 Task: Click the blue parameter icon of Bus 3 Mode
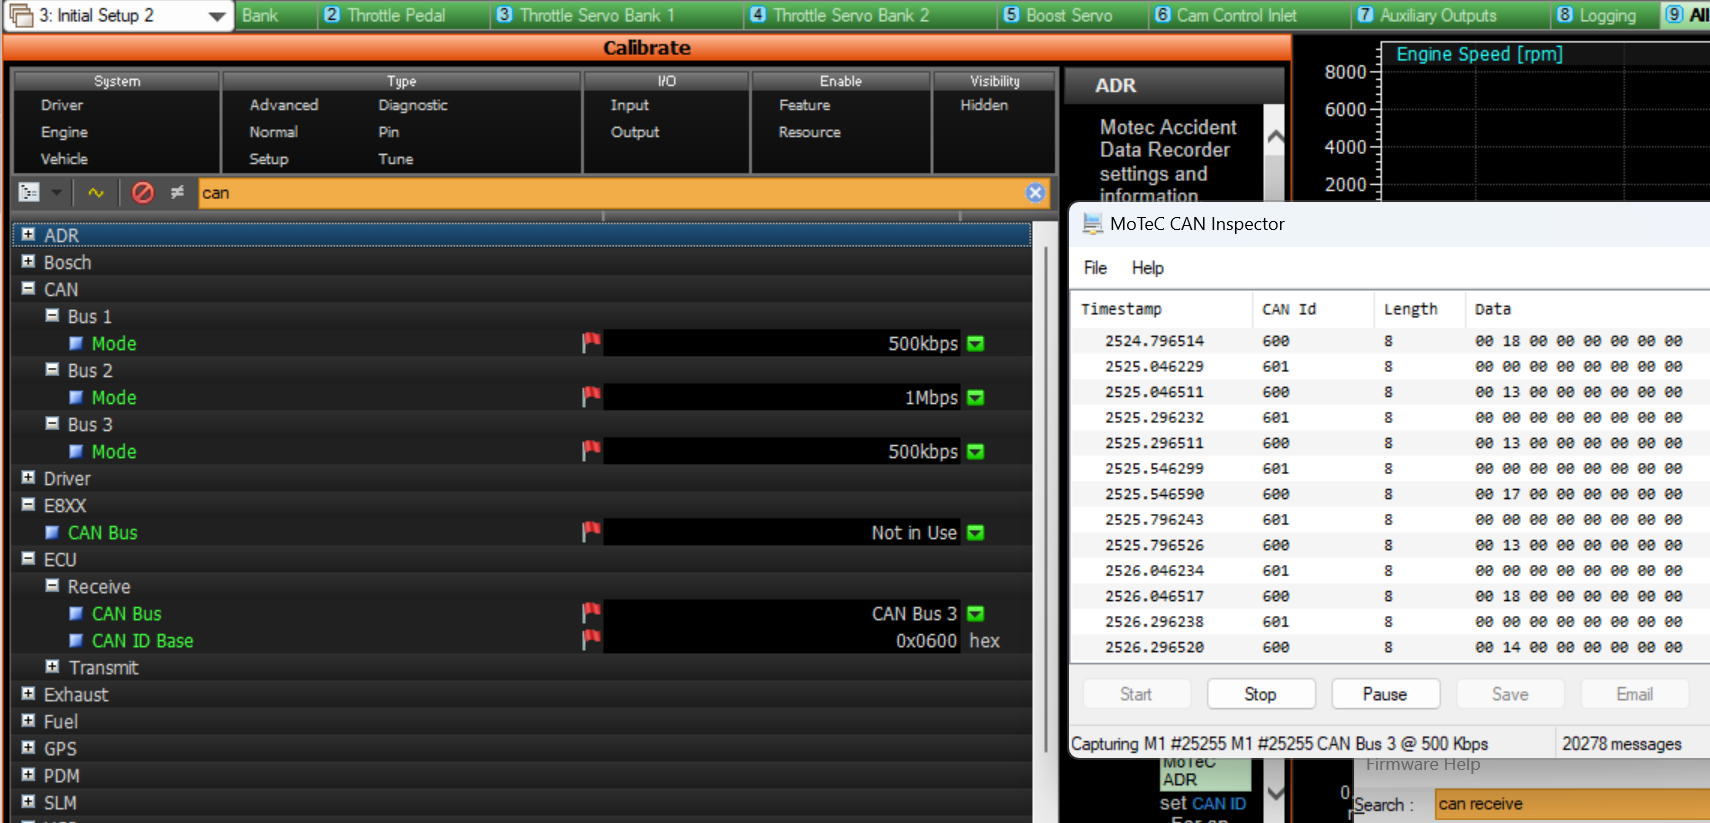(x=76, y=451)
